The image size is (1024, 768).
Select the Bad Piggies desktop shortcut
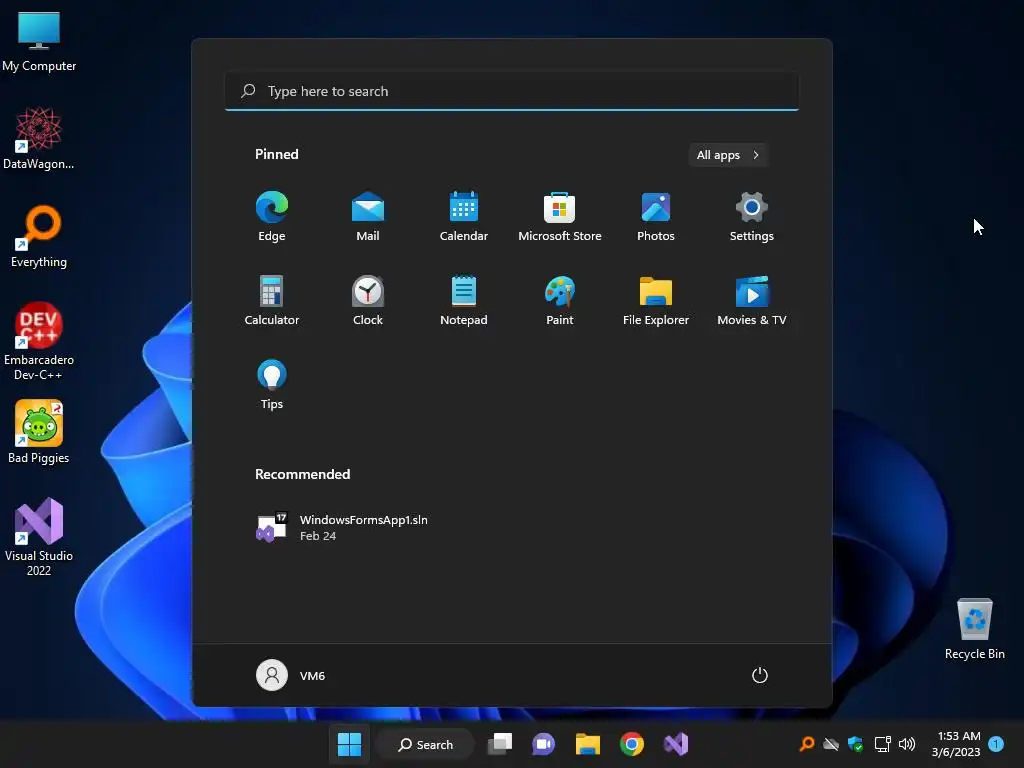click(39, 432)
